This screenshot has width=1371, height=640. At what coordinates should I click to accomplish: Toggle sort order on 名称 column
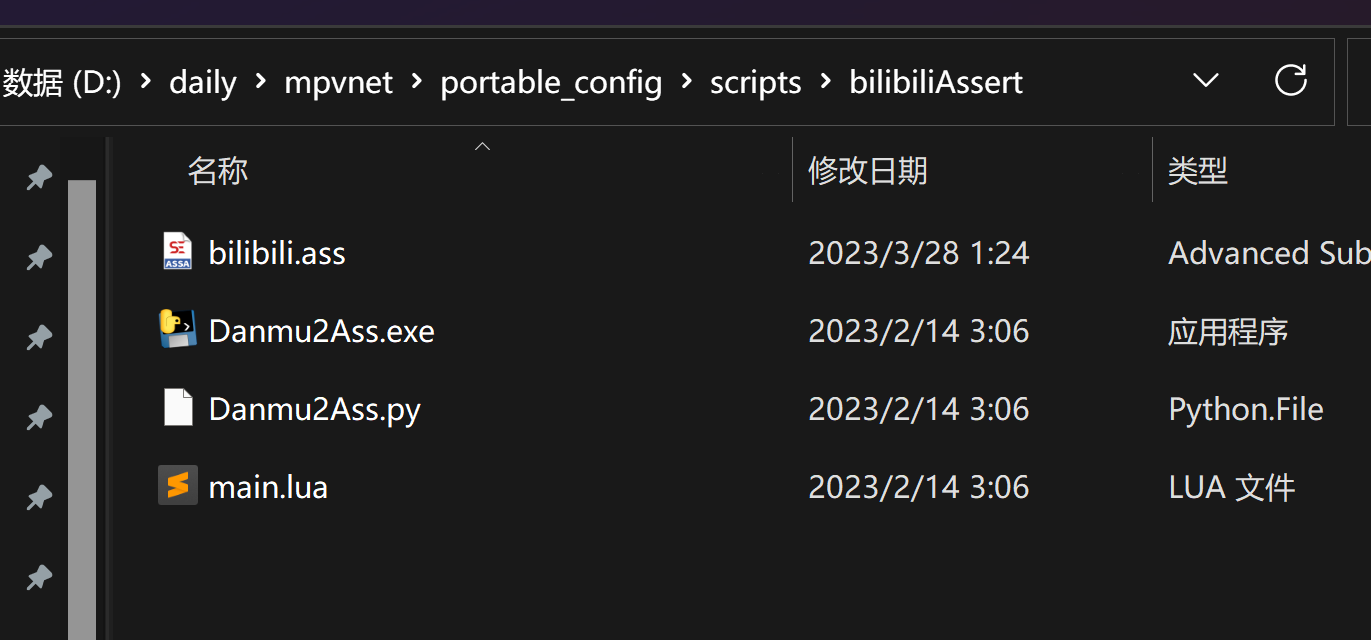pos(218,170)
